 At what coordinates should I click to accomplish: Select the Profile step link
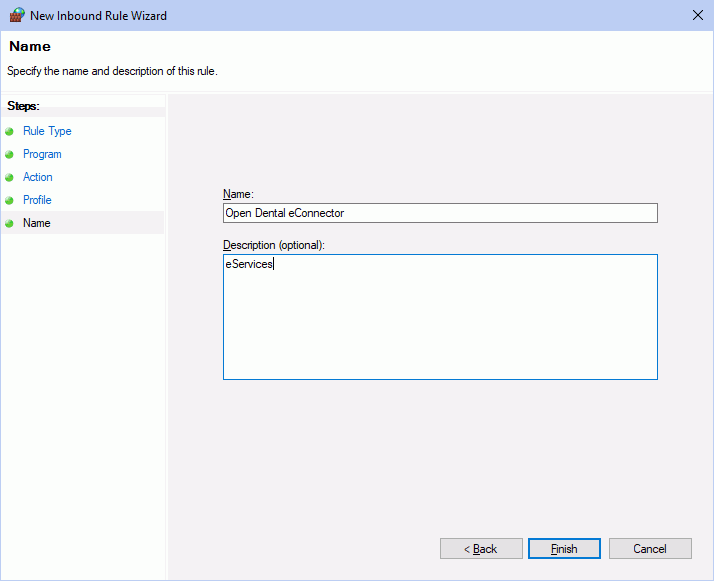tap(37, 200)
